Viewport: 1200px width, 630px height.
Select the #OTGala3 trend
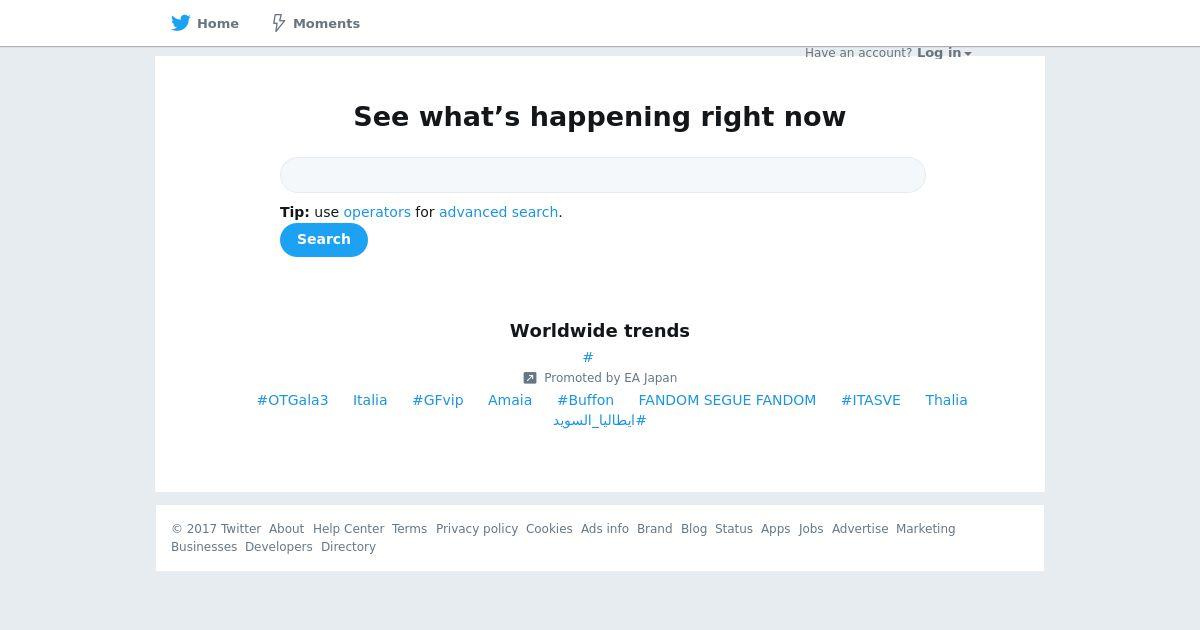click(292, 400)
